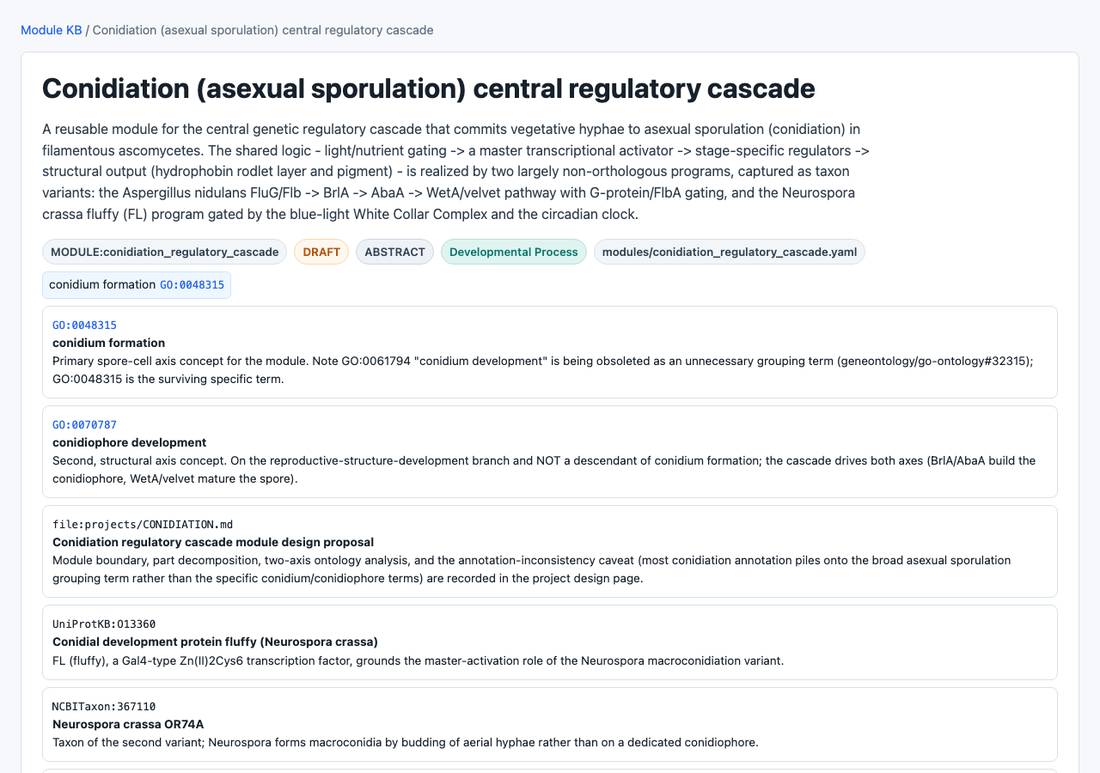The width and height of the screenshot is (1100, 773).
Task: Click the GO:0048315 link in the conidium formation chip
Action: 192,285
